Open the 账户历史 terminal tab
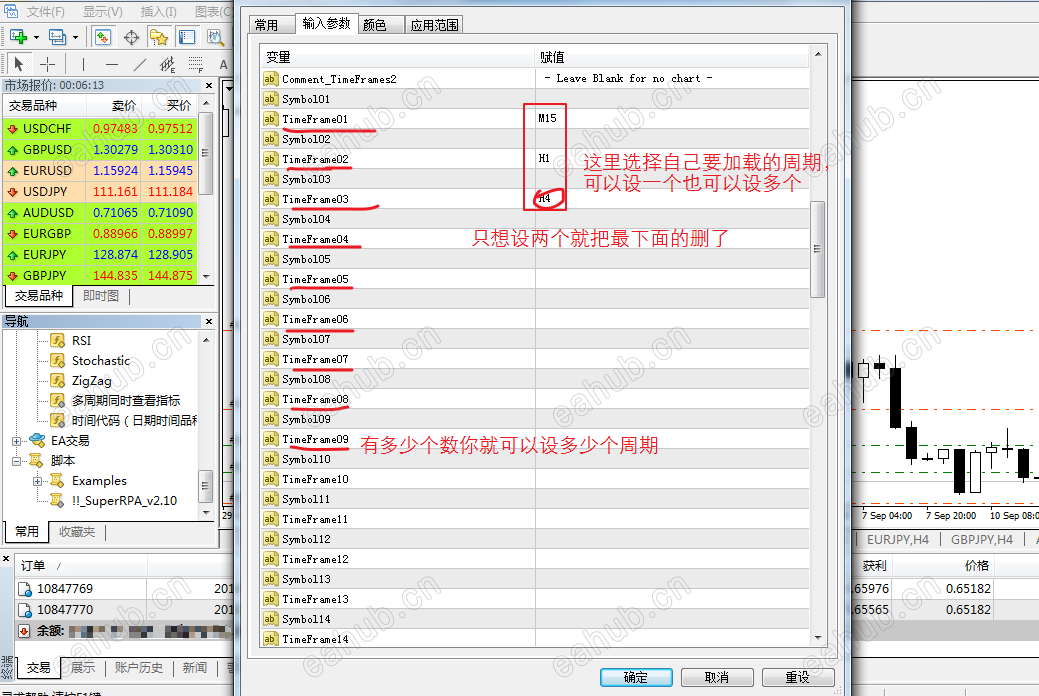 click(x=139, y=667)
